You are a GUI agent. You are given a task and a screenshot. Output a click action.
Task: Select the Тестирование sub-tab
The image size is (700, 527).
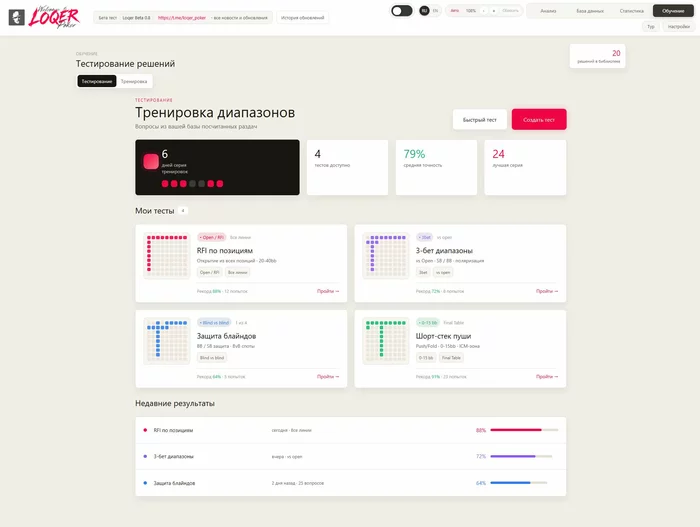(96, 81)
